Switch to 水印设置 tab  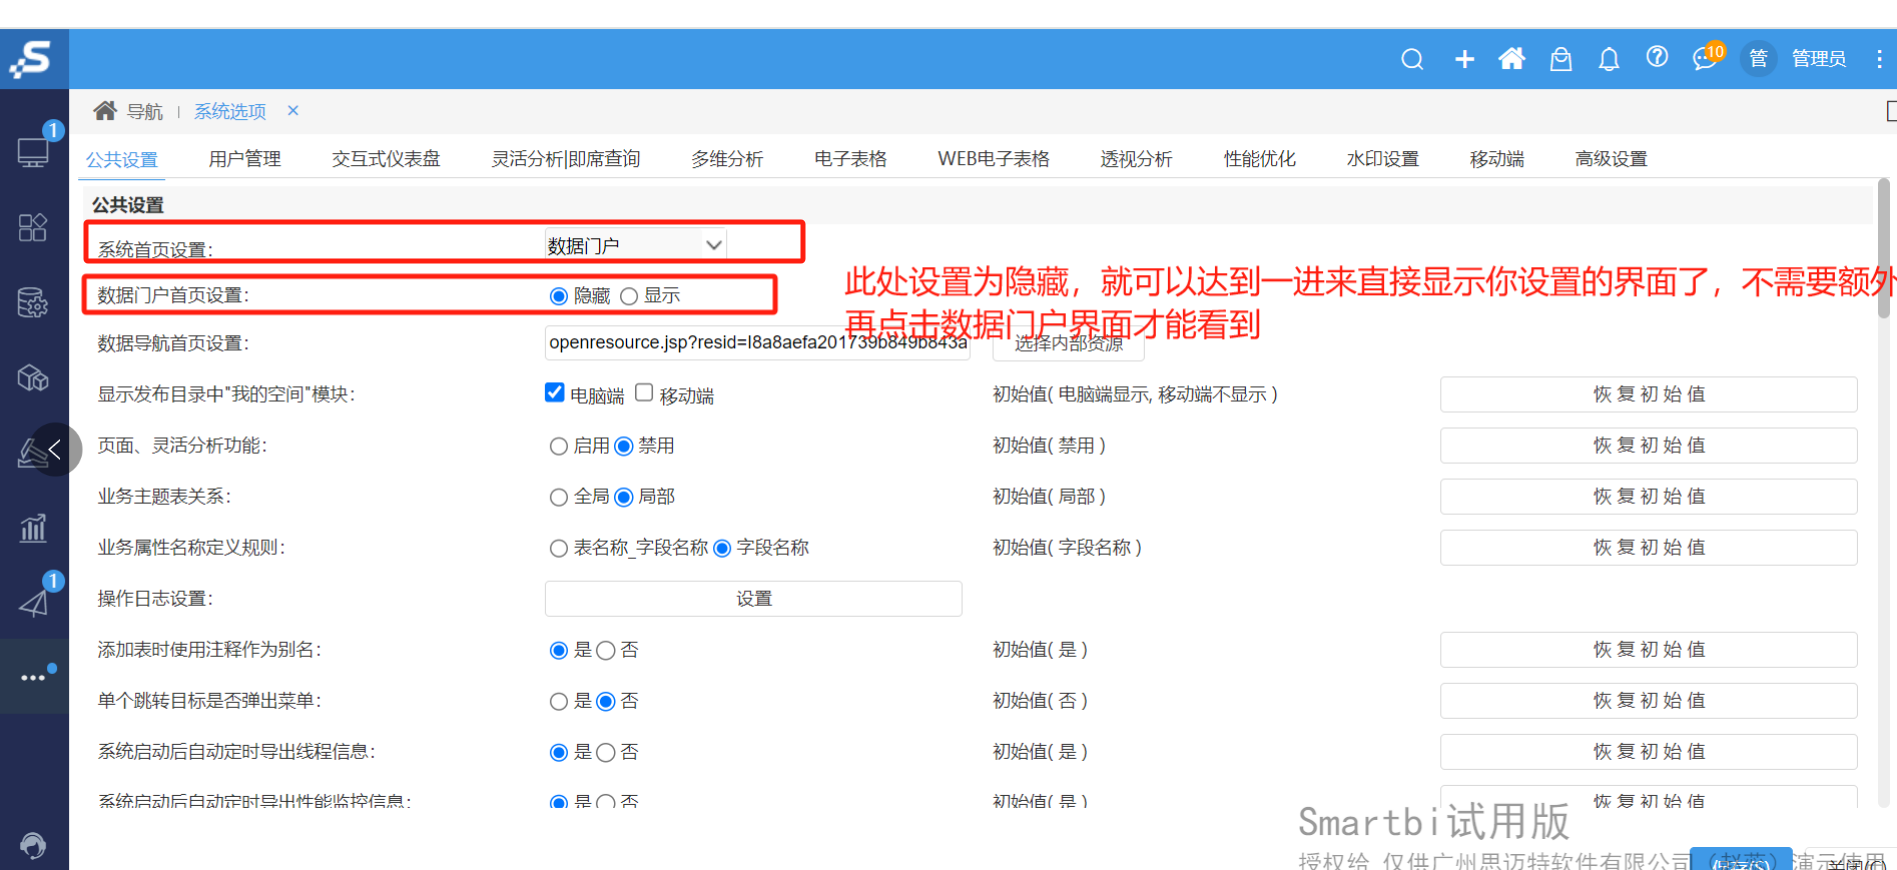click(1383, 159)
